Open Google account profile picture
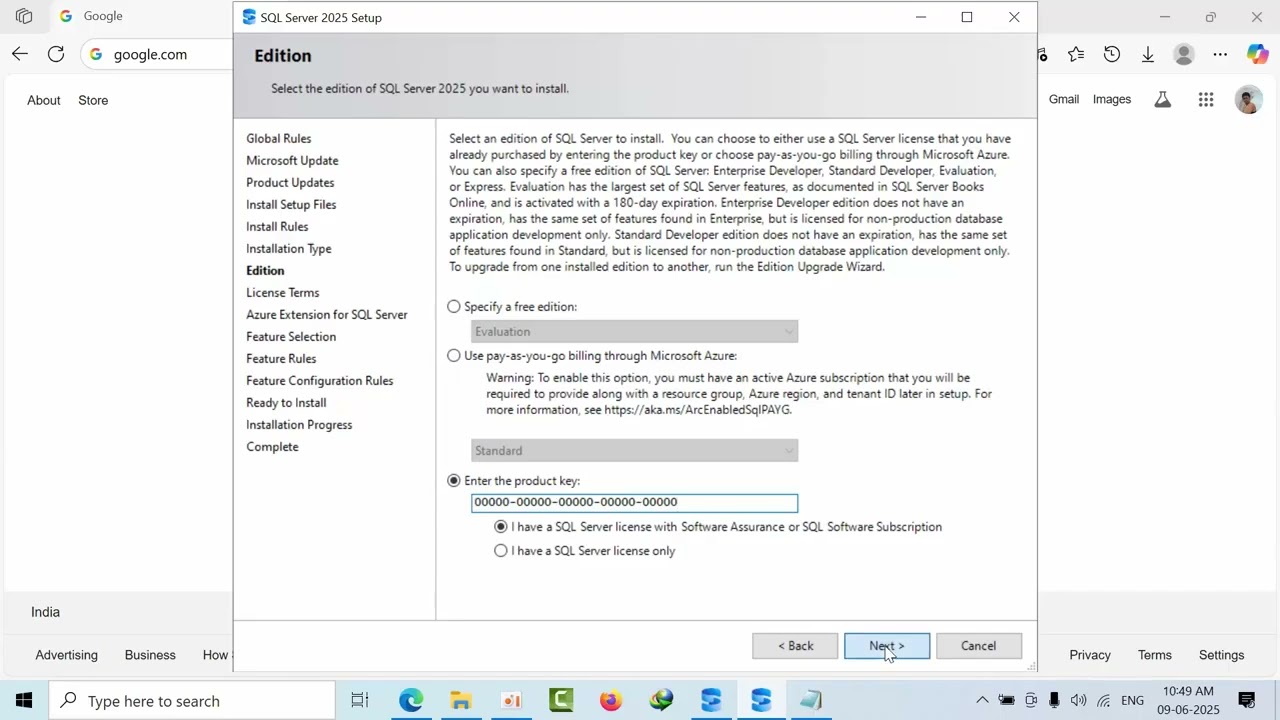This screenshot has height=720, width=1280. tap(1248, 99)
